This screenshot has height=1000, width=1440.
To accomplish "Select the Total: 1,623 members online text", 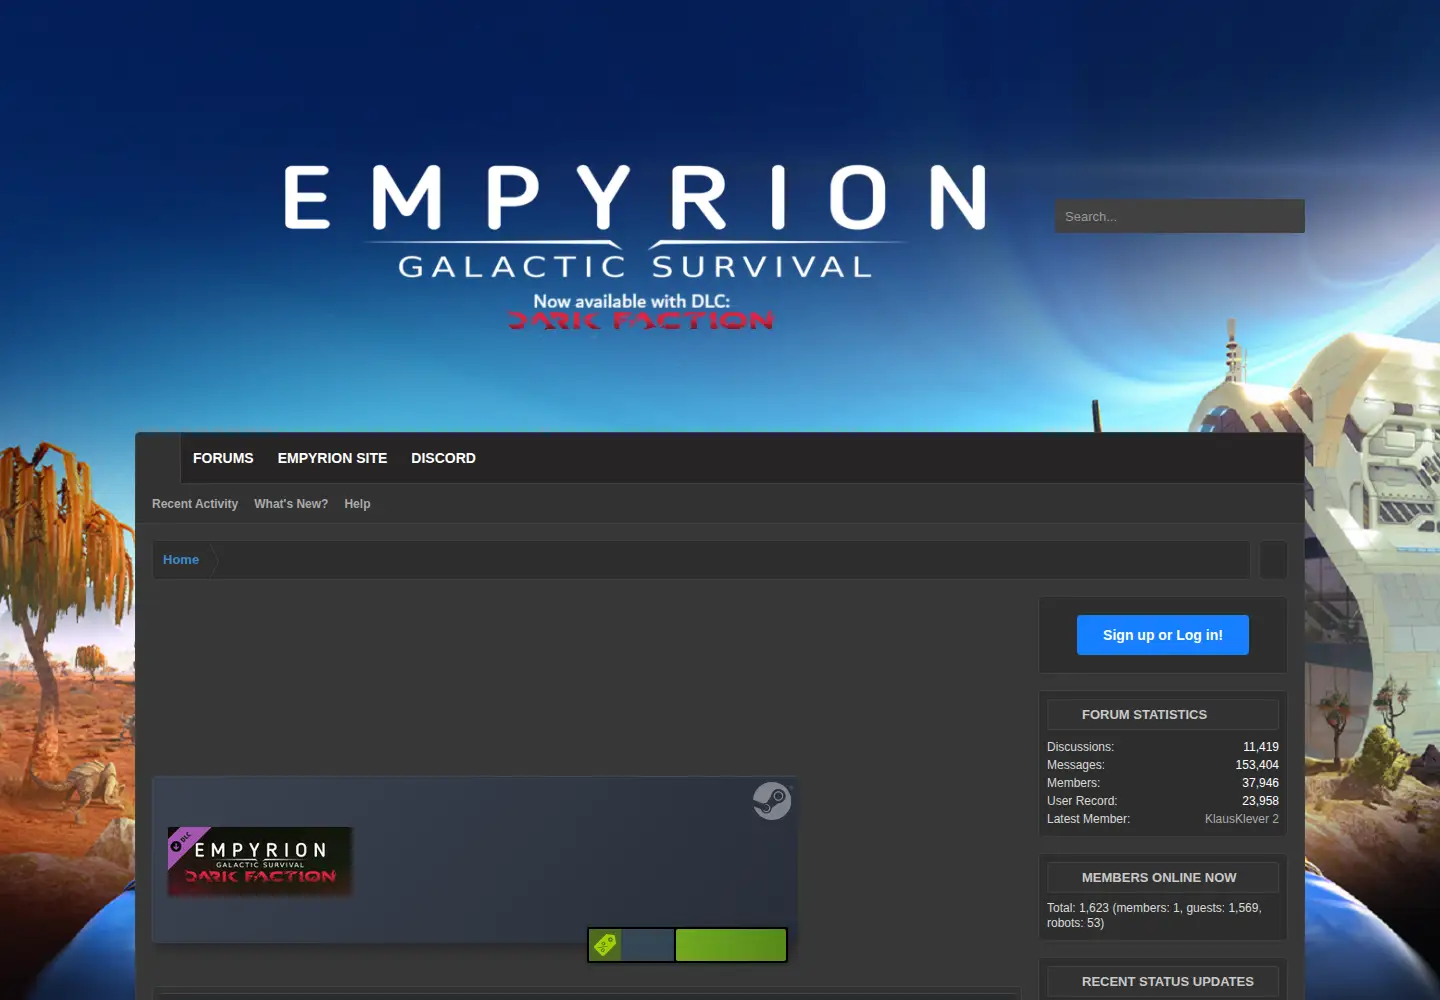I will coord(1154,915).
